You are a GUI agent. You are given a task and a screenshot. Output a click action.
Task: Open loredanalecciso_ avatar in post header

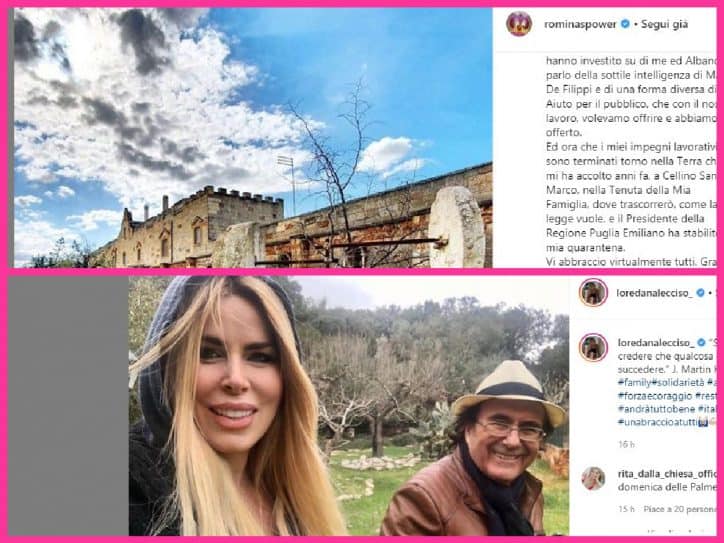[593, 292]
